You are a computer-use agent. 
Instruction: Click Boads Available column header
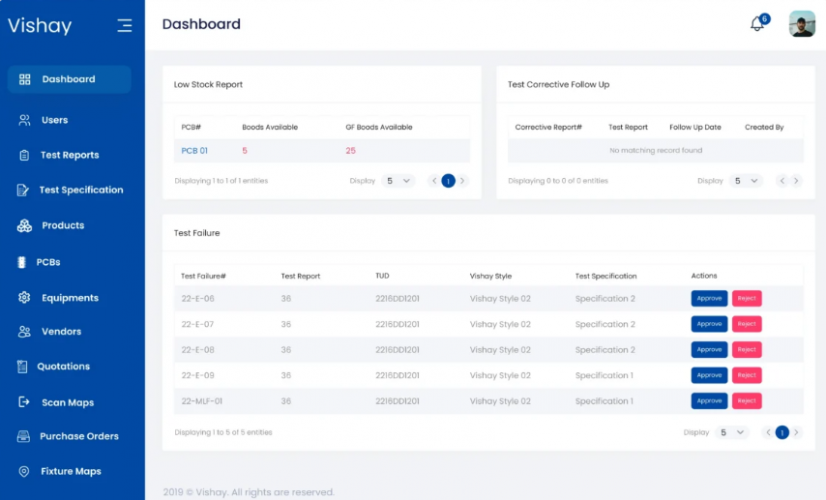(x=270, y=128)
